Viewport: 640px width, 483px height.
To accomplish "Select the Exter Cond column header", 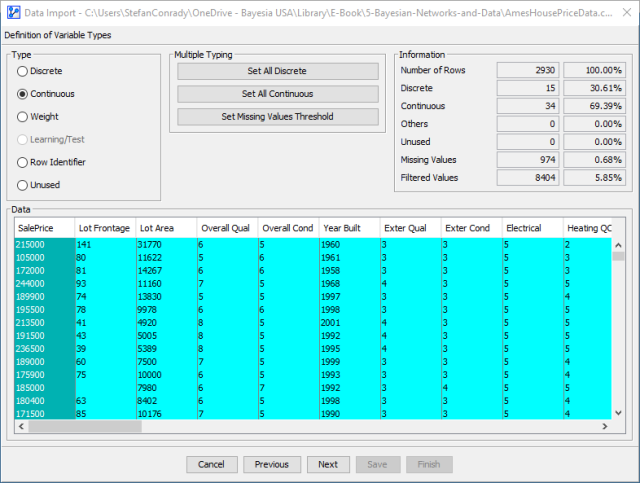I will point(471,228).
